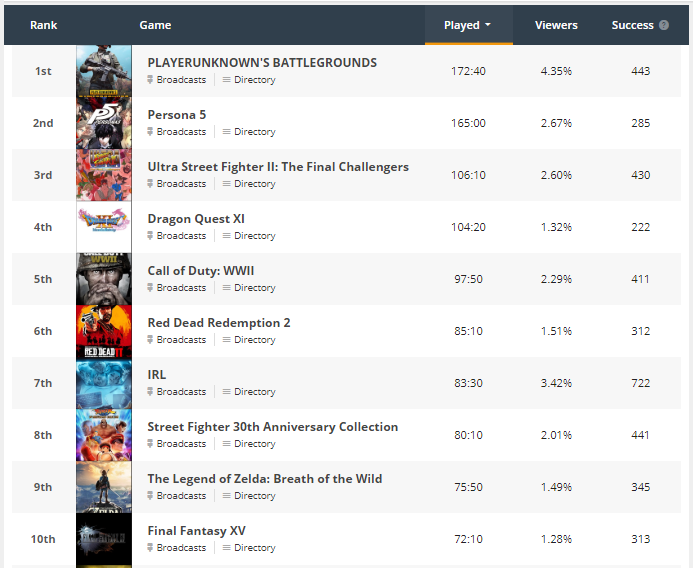Click the Success column help question-mark icon
693x568 pixels.
click(x=663, y=25)
